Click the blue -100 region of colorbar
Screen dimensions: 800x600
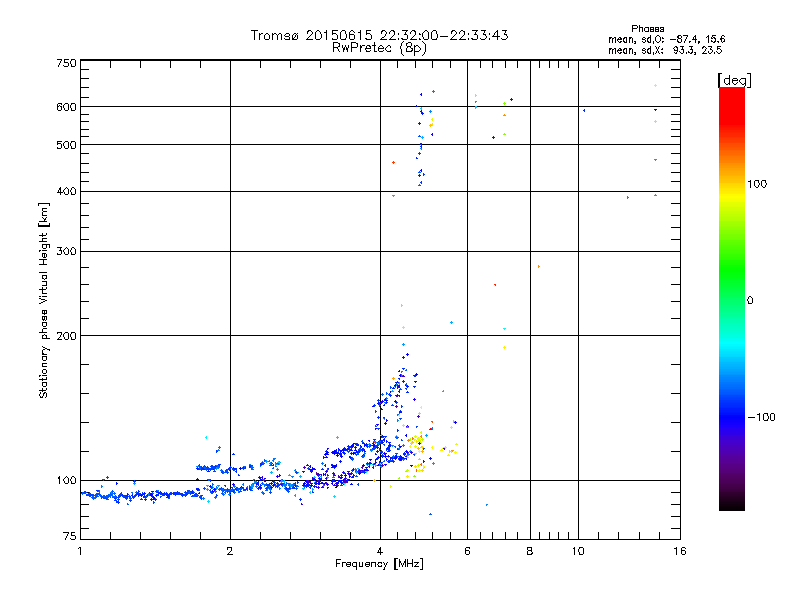click(x=732, y=417)
